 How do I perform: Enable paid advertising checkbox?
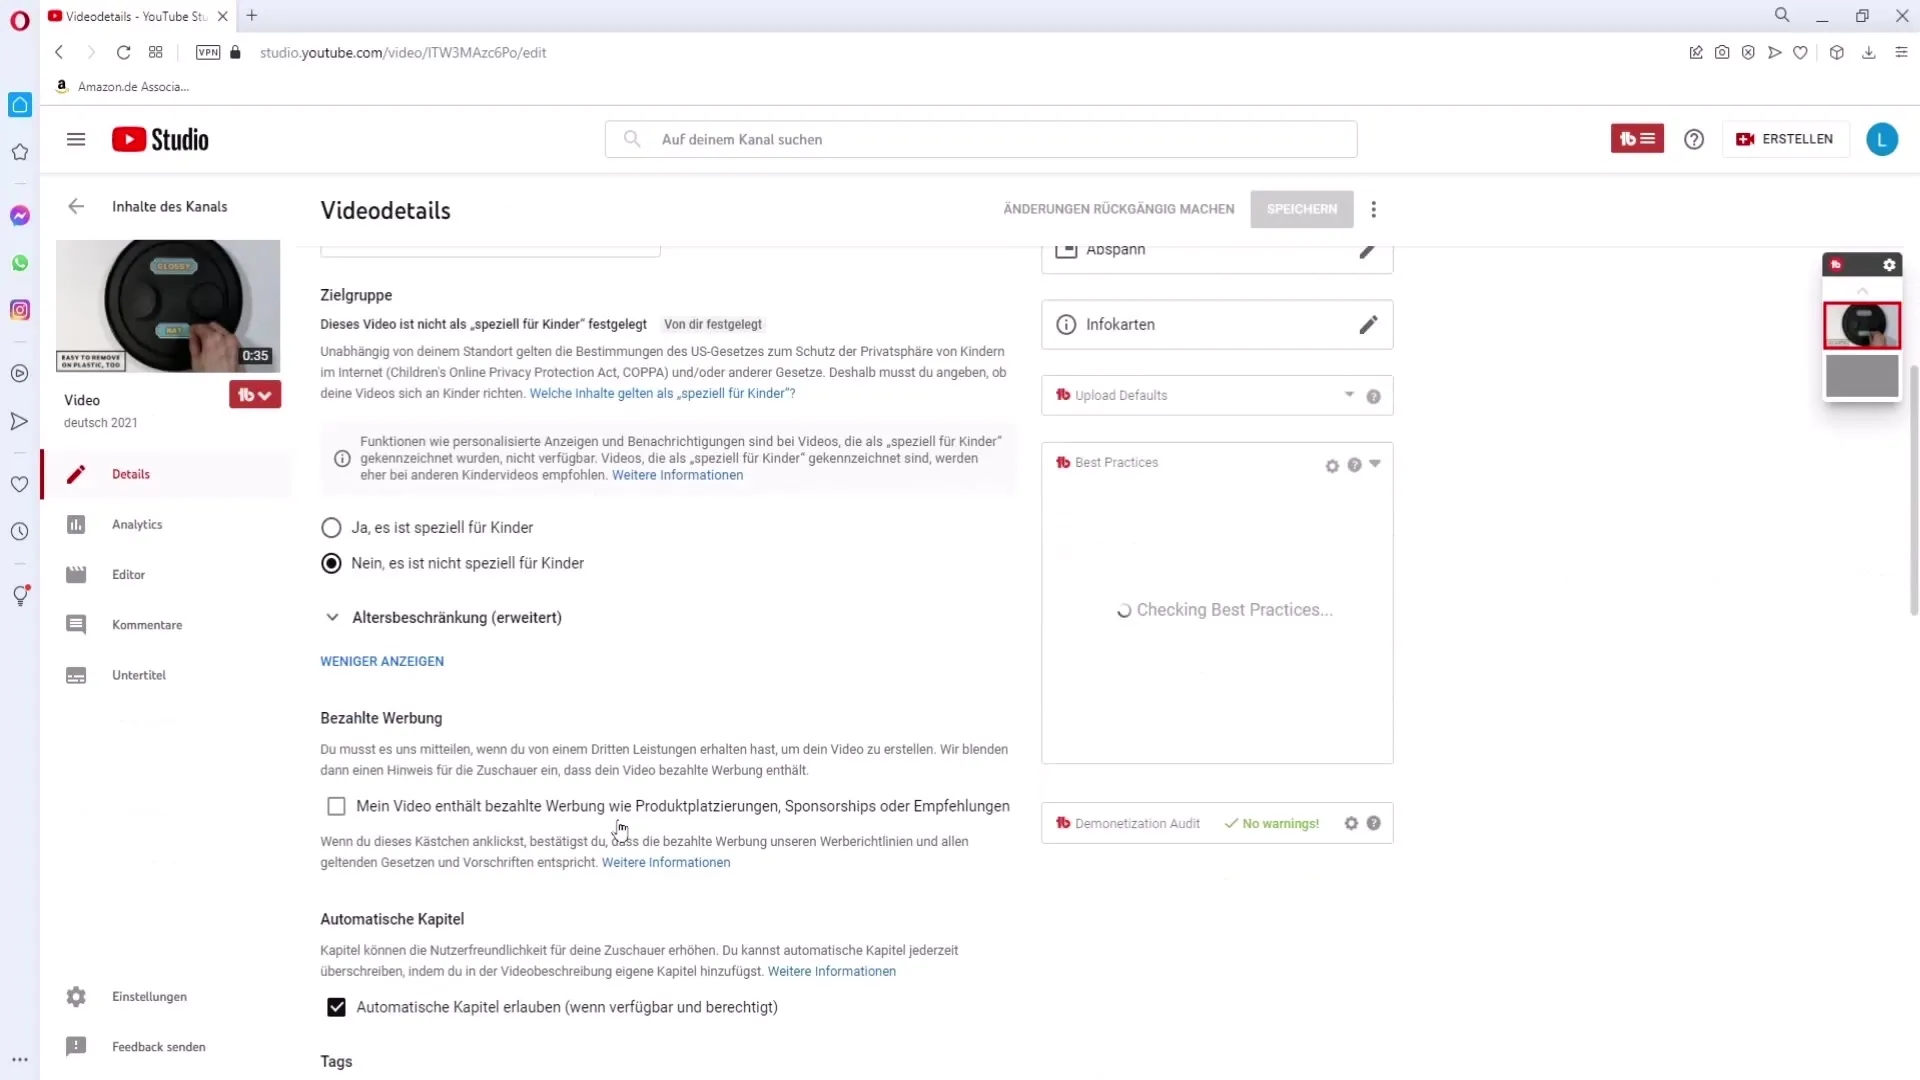tap(336, 806)
